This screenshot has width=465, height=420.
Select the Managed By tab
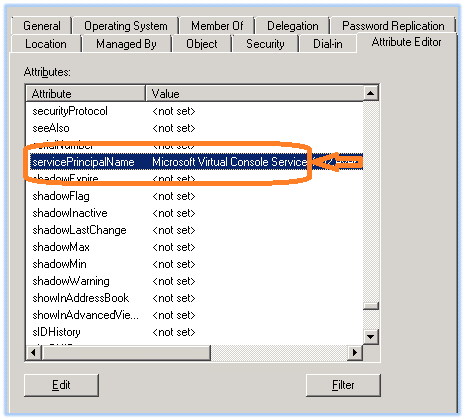pos(126,44)
